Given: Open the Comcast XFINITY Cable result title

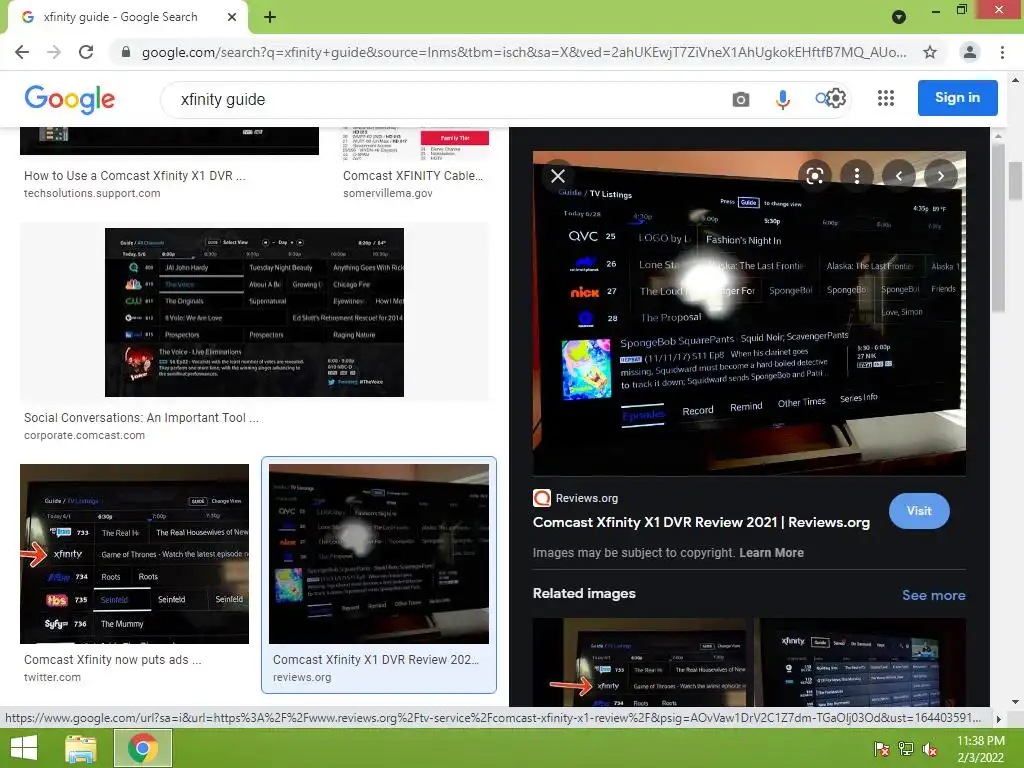Looking at the screenshot, I should 413,176.
